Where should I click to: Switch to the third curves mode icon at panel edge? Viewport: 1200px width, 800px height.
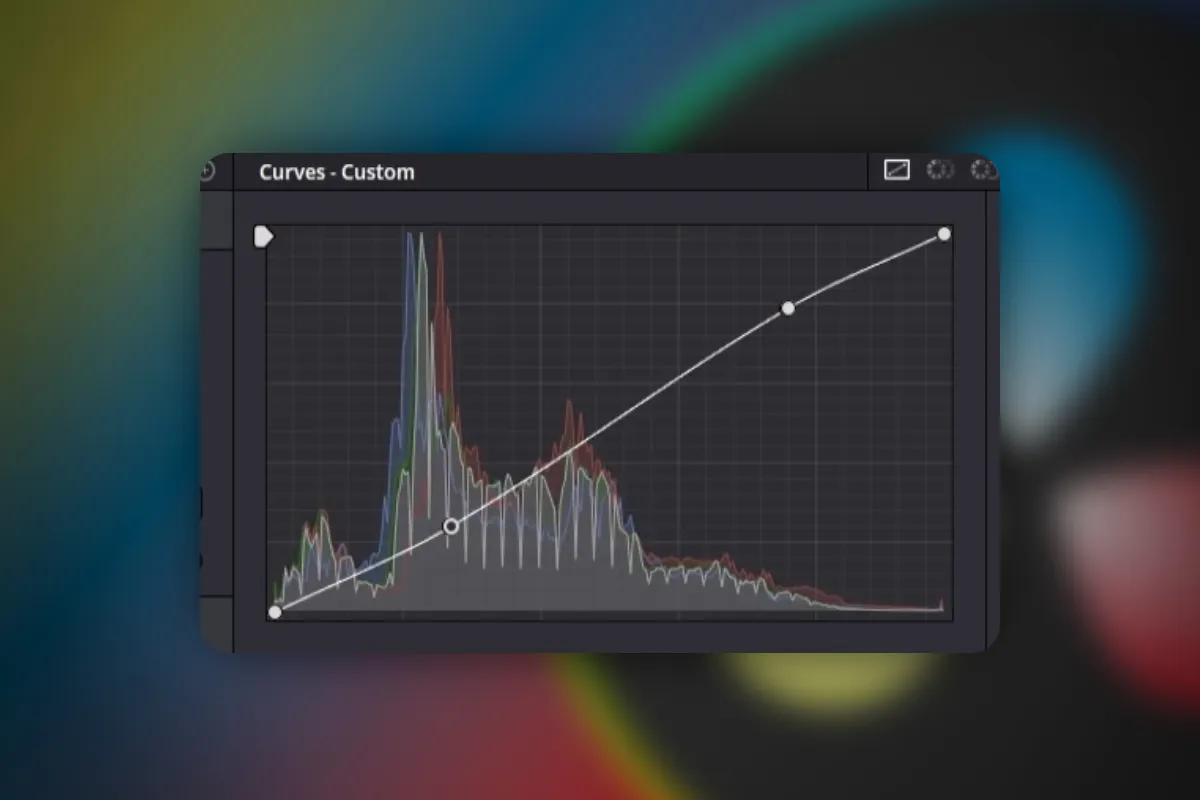pos(984,171)
